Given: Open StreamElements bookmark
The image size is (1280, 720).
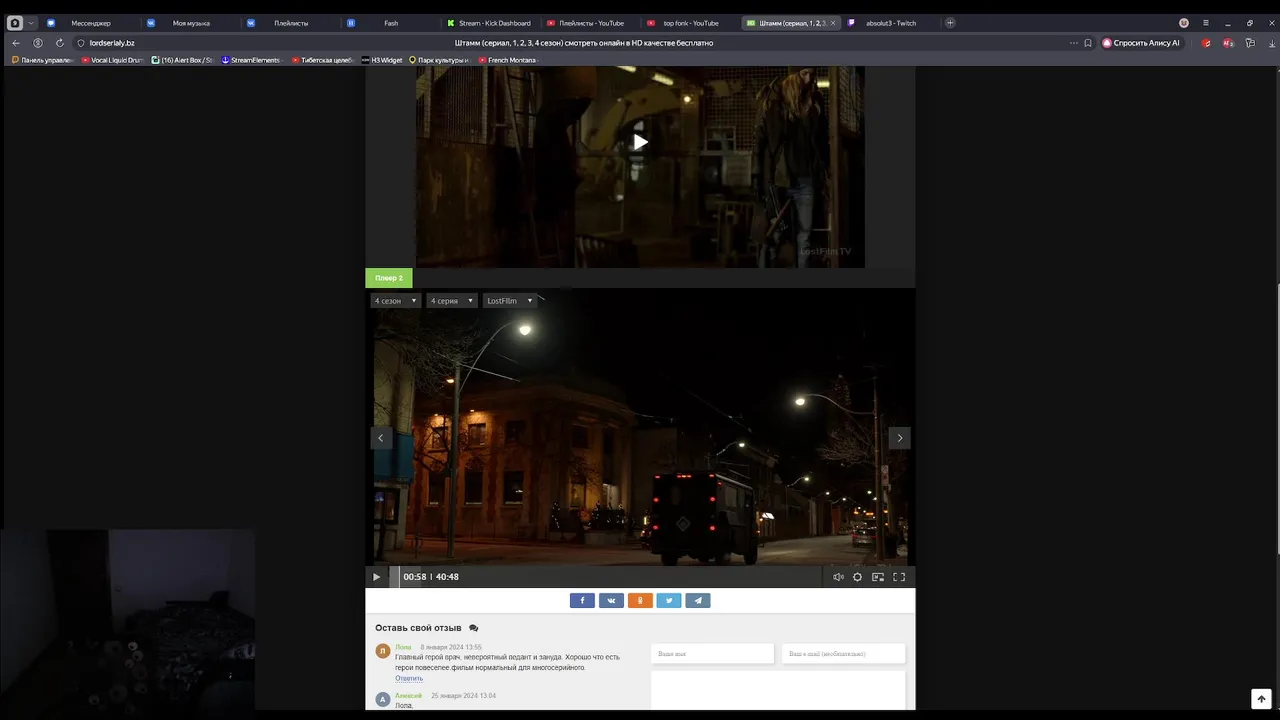Looking at the screenshot, I should click(251, 60).
